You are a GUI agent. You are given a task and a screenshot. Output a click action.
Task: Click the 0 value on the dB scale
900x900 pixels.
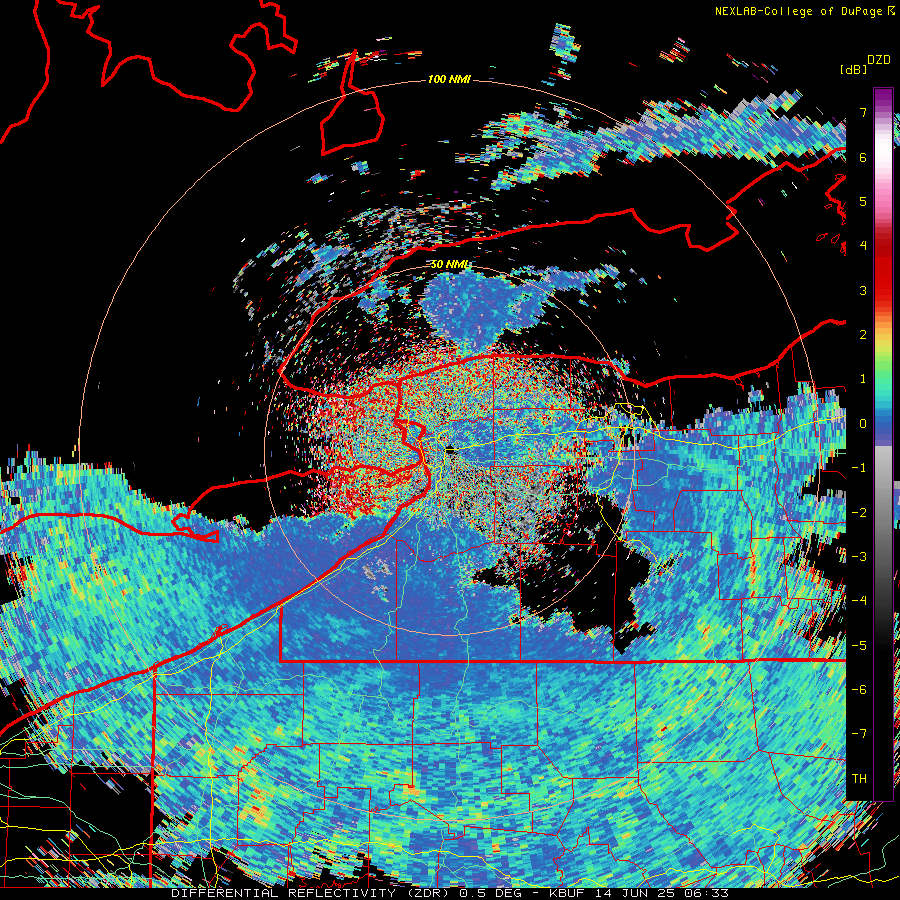pyautogui.click(x=863, y=424)
